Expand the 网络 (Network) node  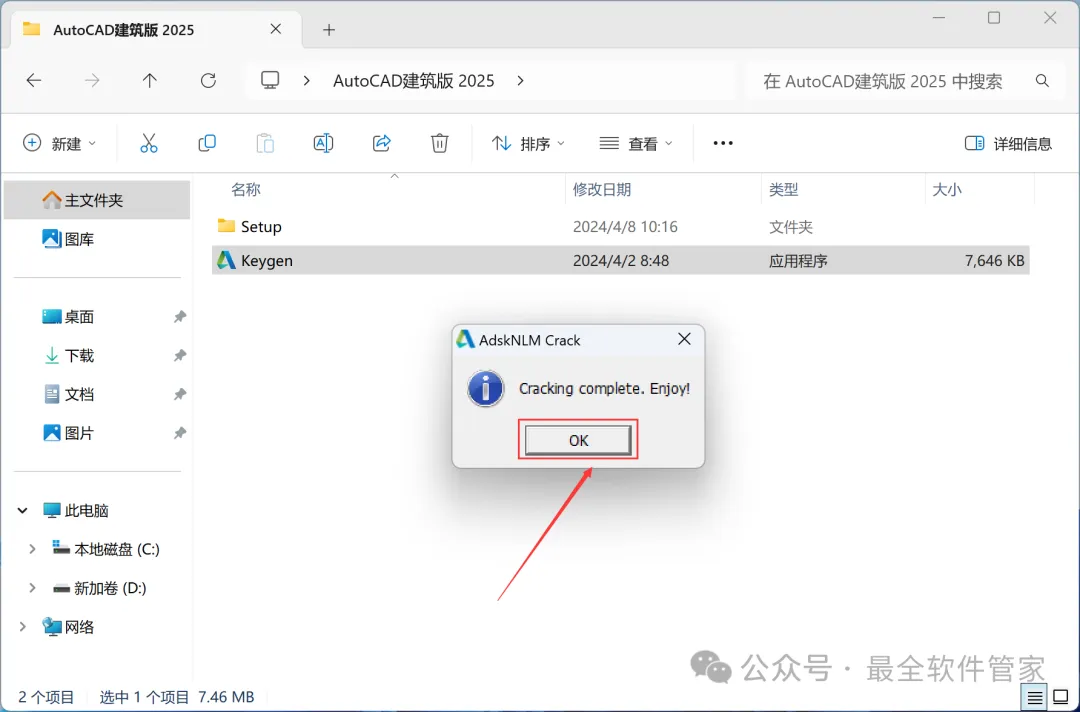(23, 627)
